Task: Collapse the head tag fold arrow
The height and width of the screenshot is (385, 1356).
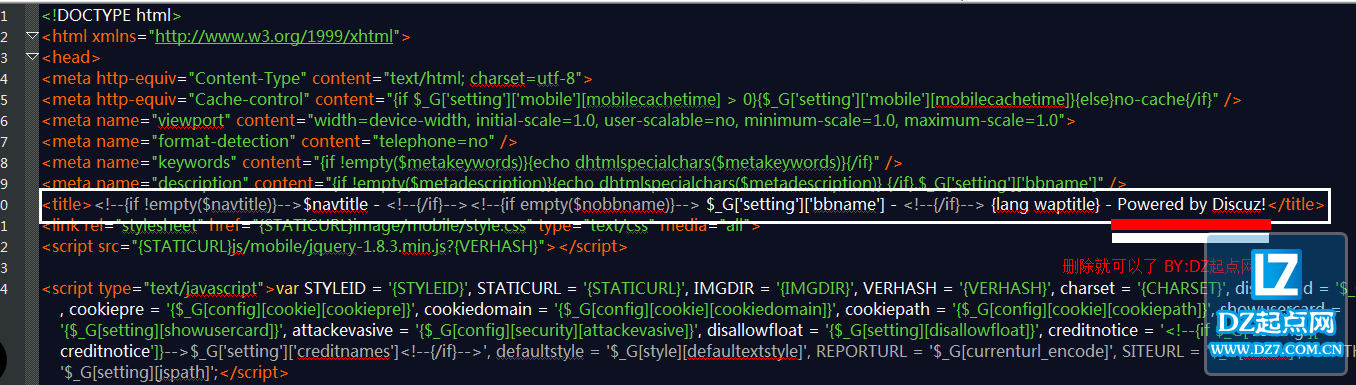Action: [x=33, y=58]
